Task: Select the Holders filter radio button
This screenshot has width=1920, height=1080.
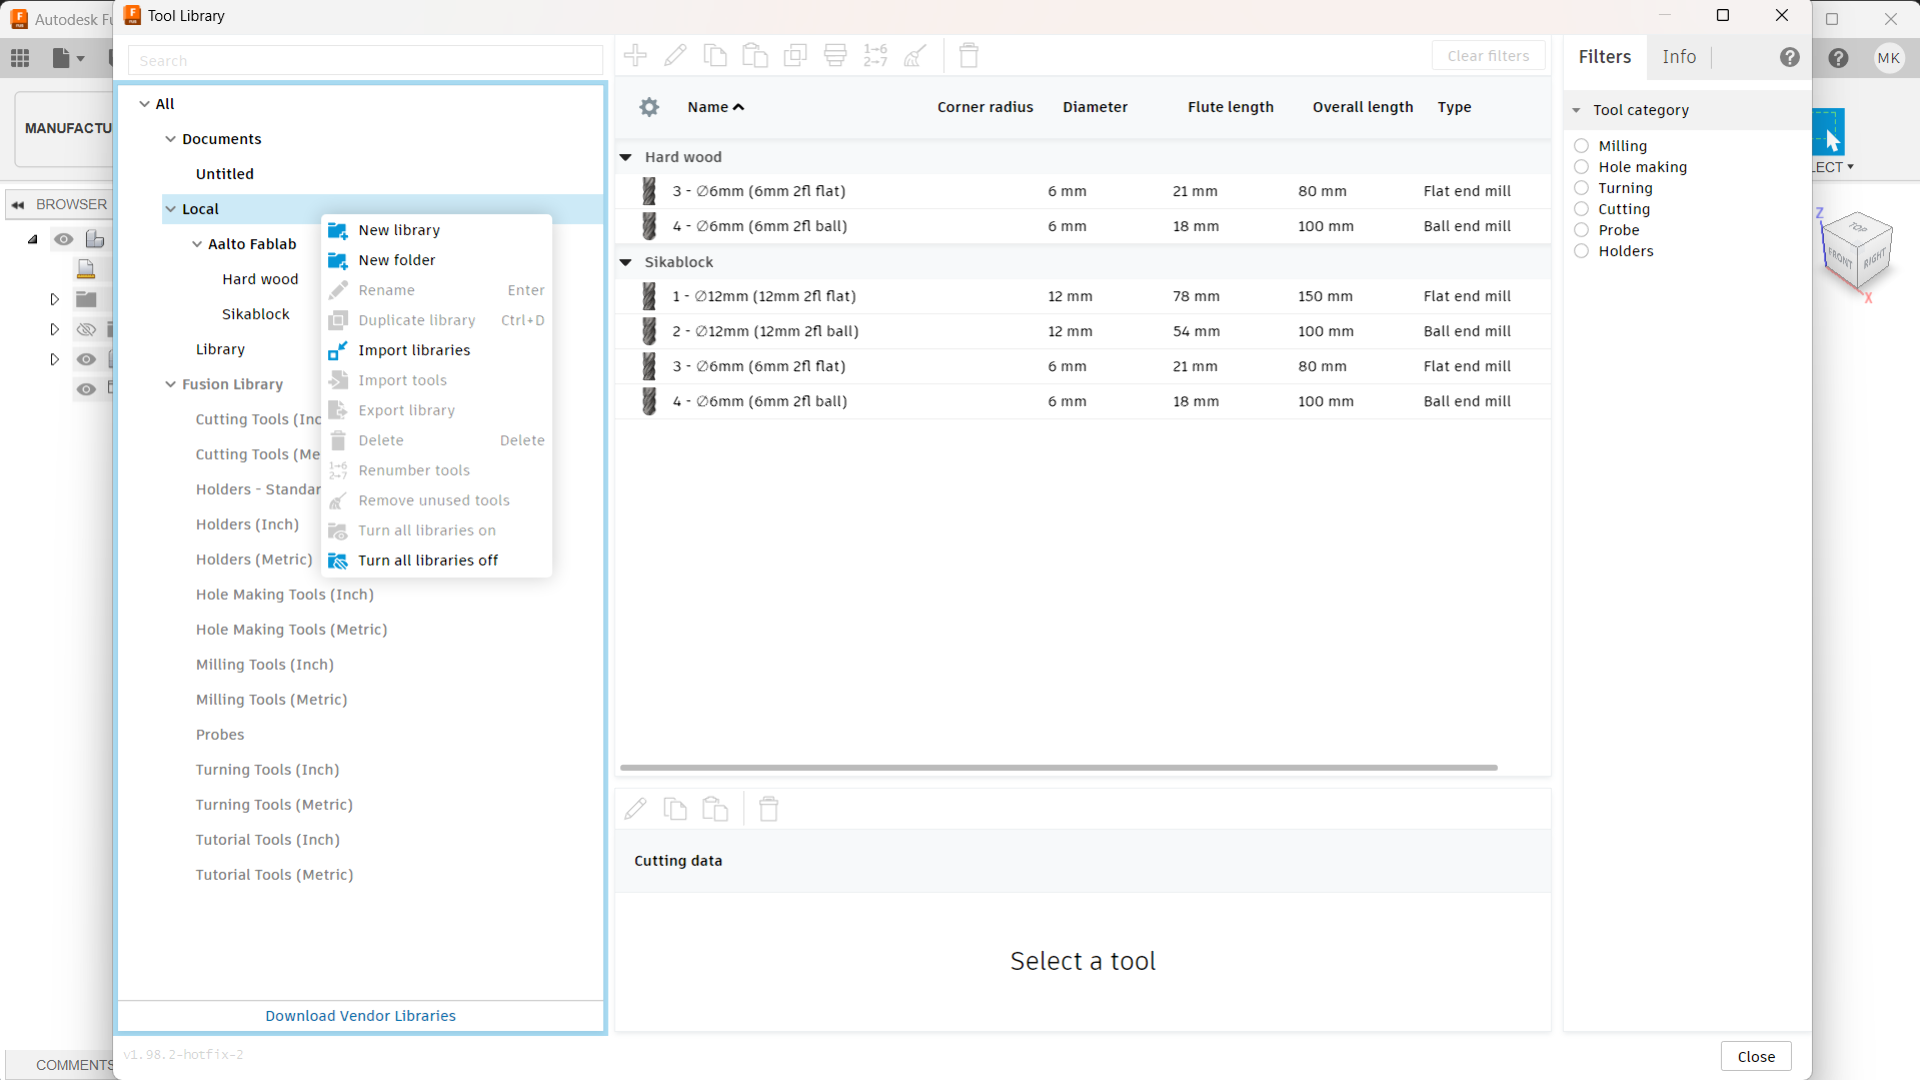Action: (1581, 251)
